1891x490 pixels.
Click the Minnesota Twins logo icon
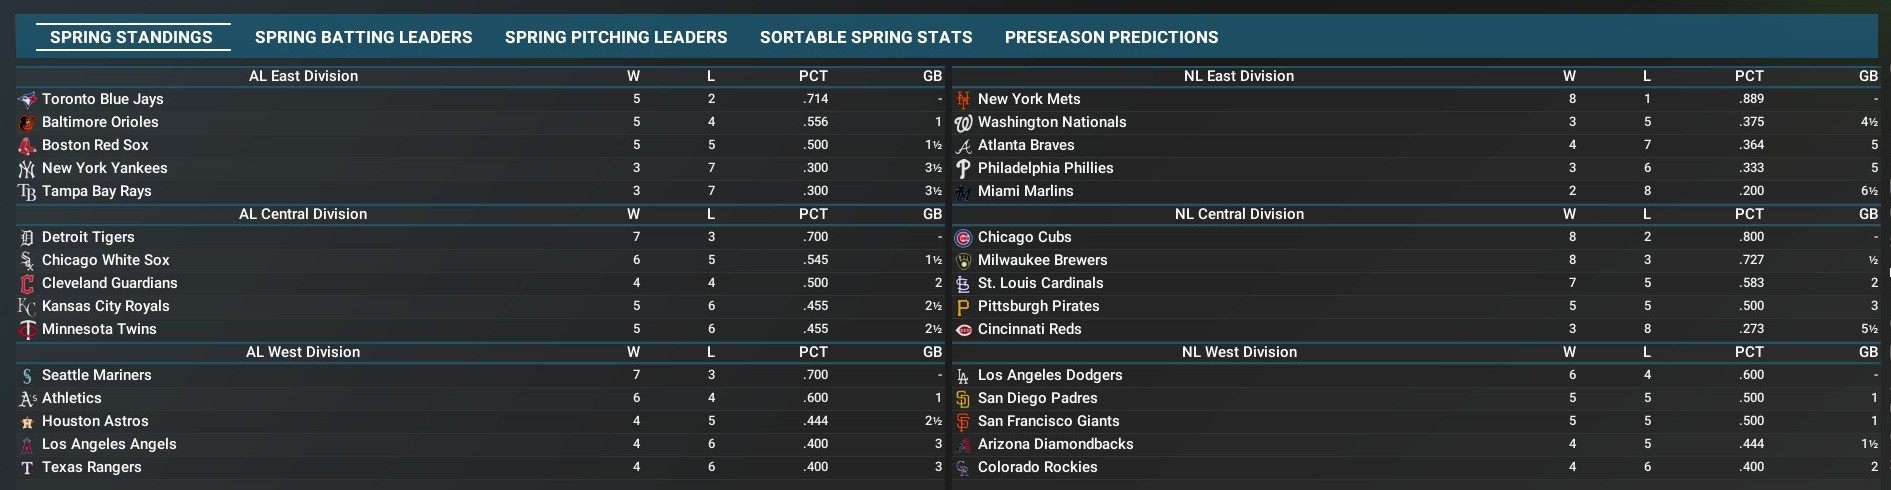tap(27, 329)
